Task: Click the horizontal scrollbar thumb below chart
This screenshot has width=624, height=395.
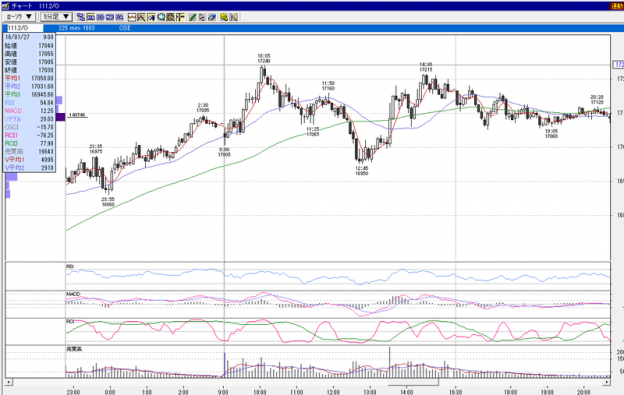Action: click(x=413, y=382)
